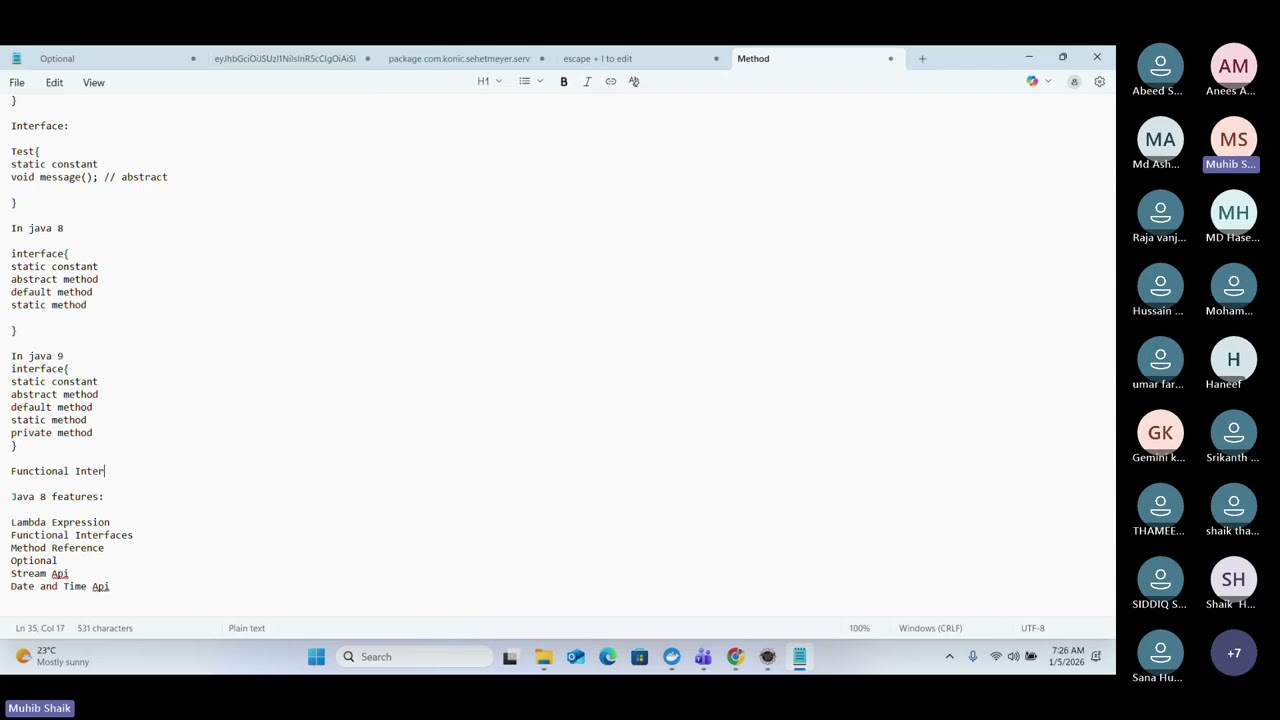This screenshot has height=720, width=1280.
Task: Open the Edit menu
Action: point(54,83)
